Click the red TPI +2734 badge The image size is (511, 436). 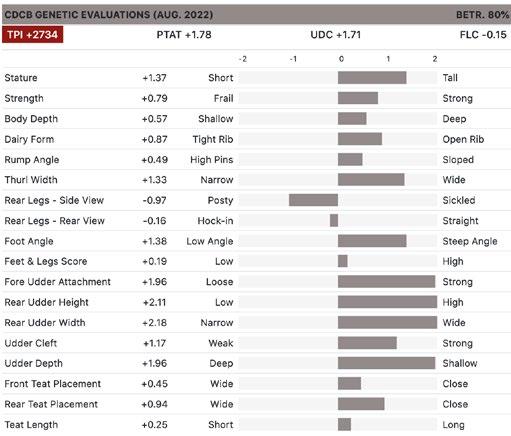(x=32, y=35)
